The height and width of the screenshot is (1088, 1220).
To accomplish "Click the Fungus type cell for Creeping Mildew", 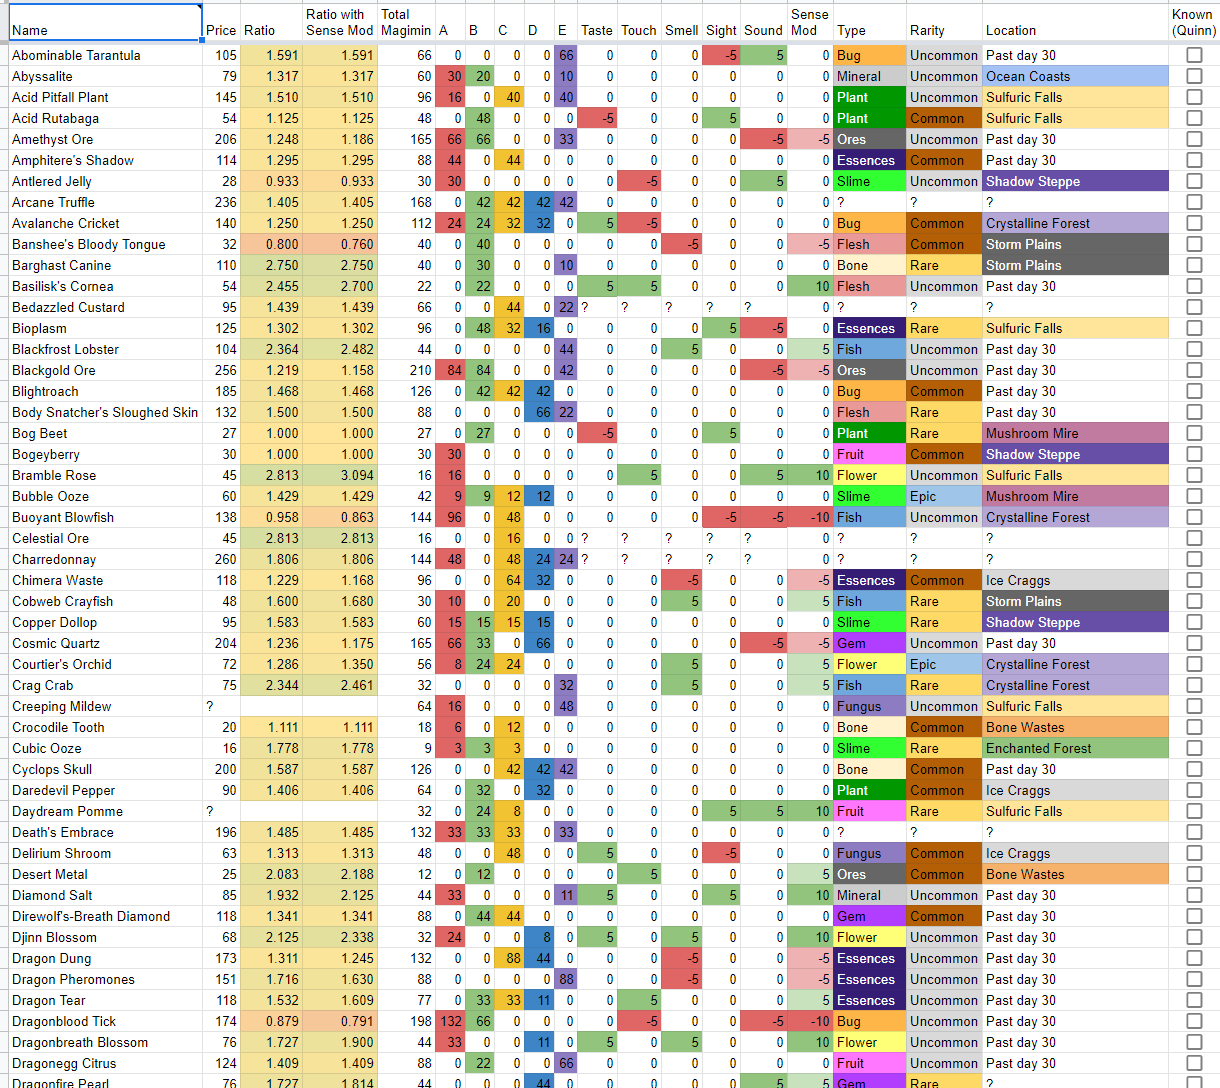I will tap(869, 706).
